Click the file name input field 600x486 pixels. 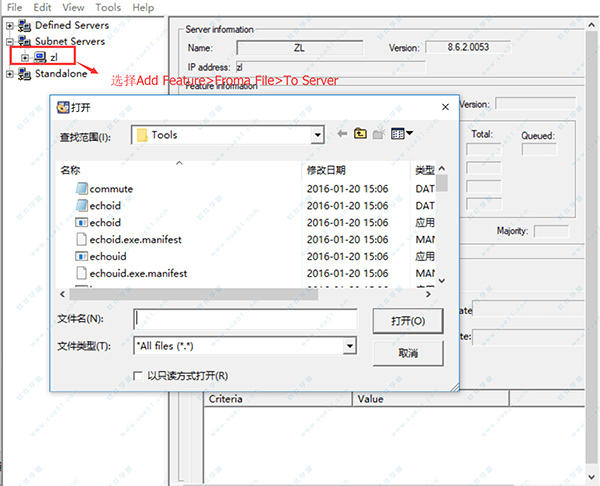[245, 319]
